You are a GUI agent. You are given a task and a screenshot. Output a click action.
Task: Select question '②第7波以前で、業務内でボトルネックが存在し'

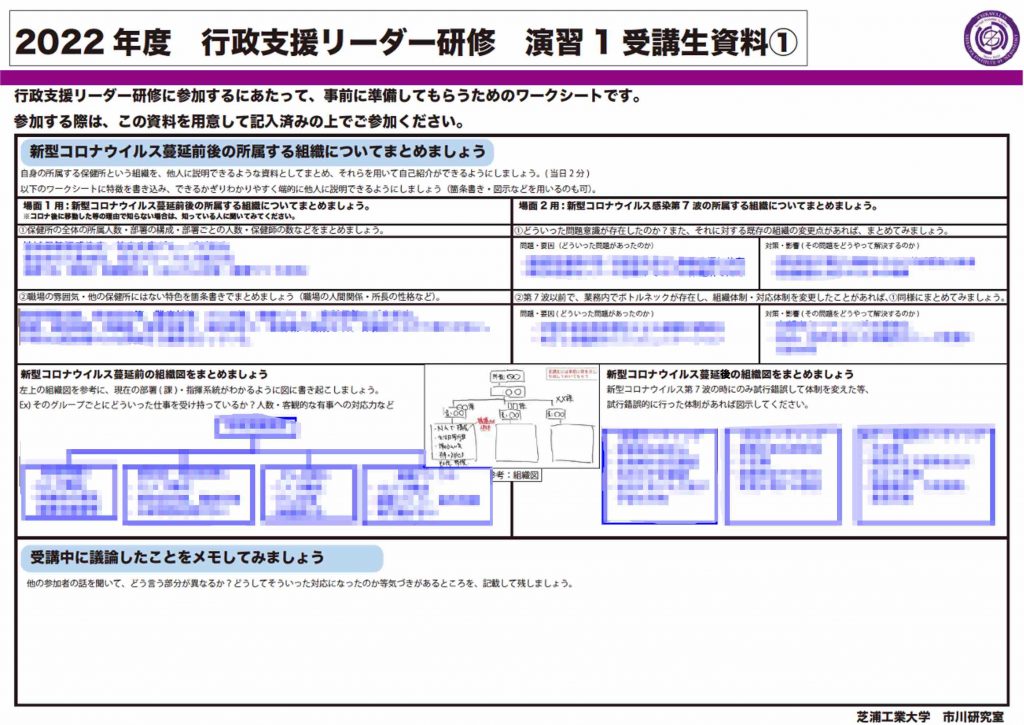click(x=760, y=297)
